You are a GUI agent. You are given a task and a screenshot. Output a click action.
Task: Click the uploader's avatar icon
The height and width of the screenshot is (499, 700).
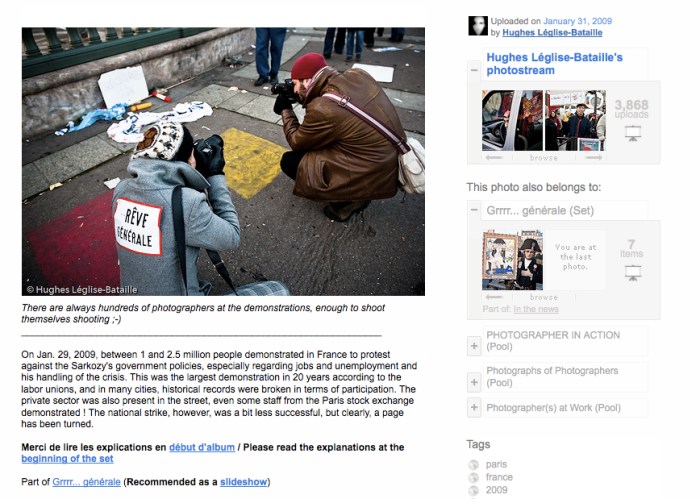(x=478, y=26)
